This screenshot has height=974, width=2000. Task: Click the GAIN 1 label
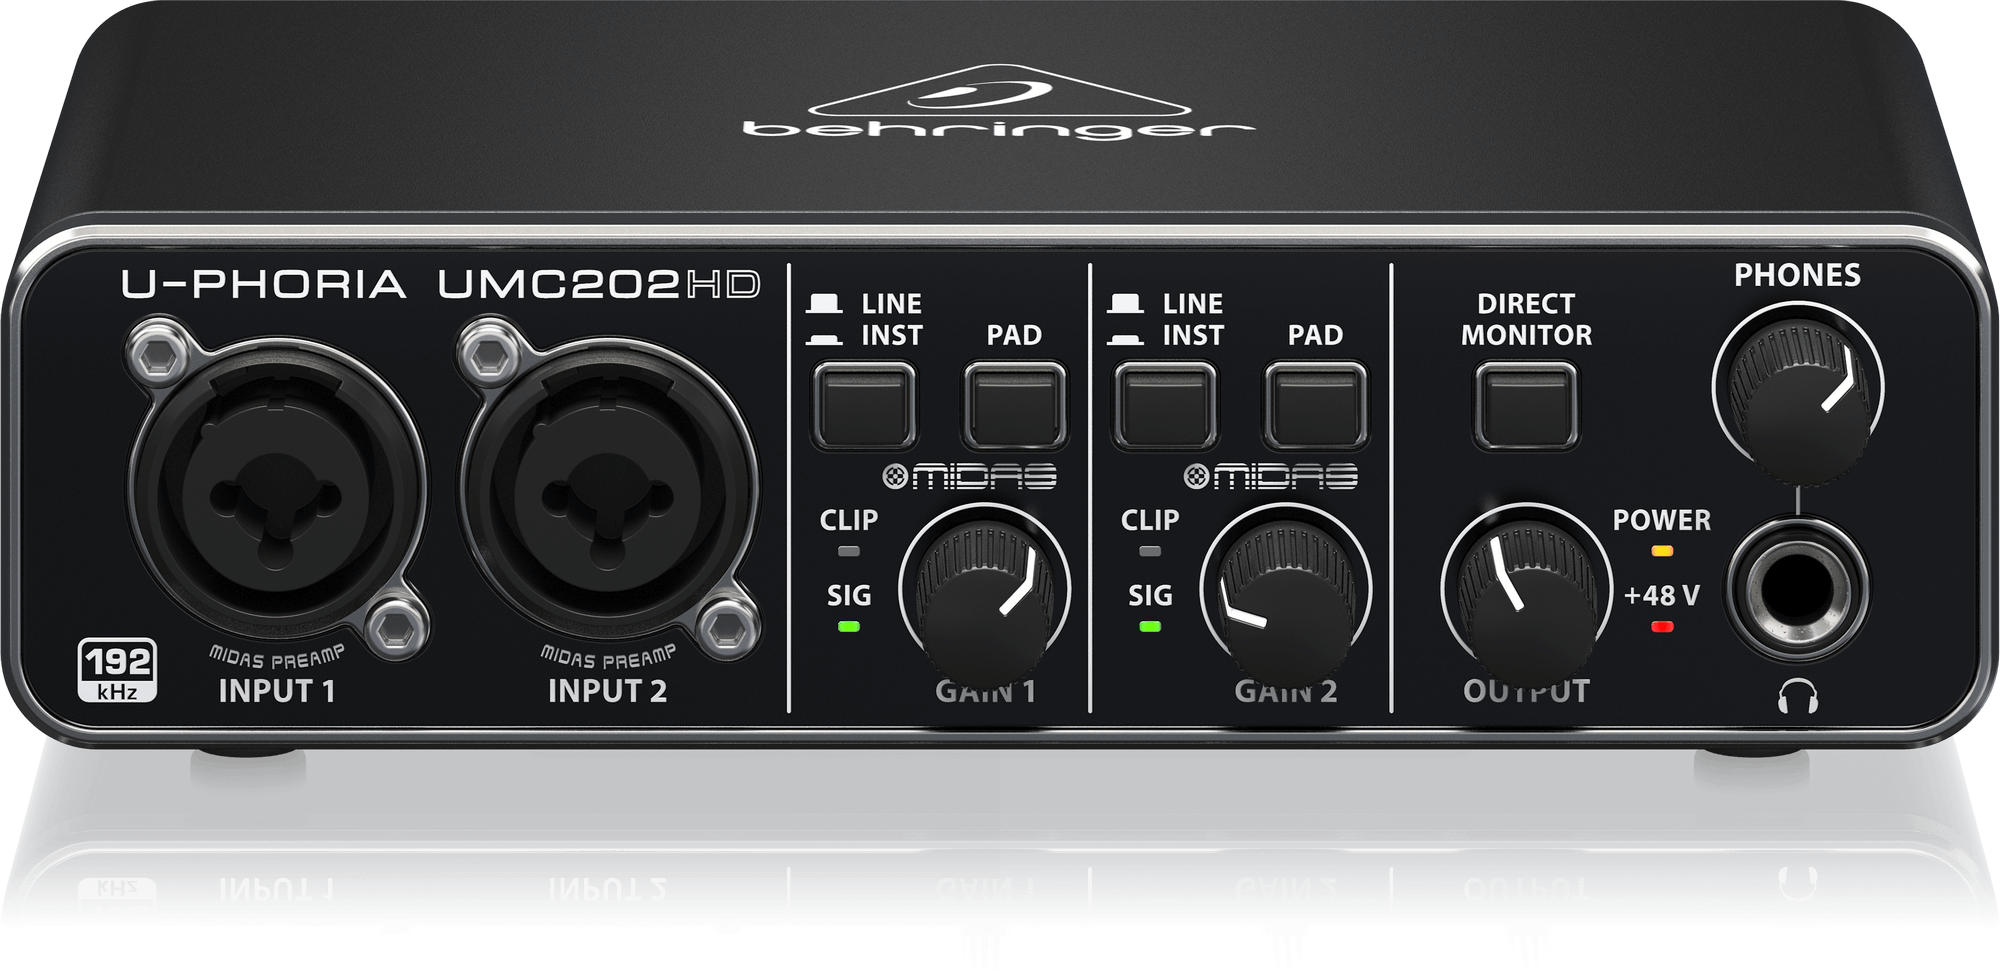click(x=984, y=692)
